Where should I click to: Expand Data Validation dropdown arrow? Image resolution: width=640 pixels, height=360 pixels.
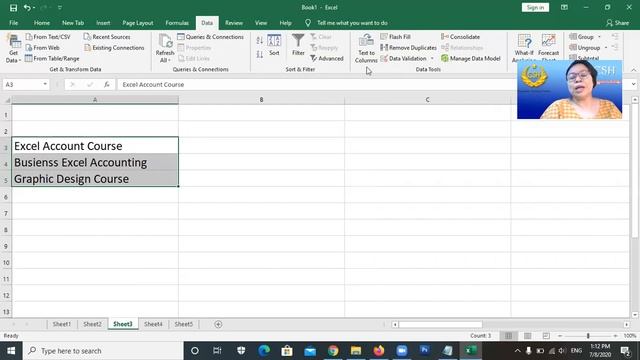pyautogui.click(x=432, y=58)
